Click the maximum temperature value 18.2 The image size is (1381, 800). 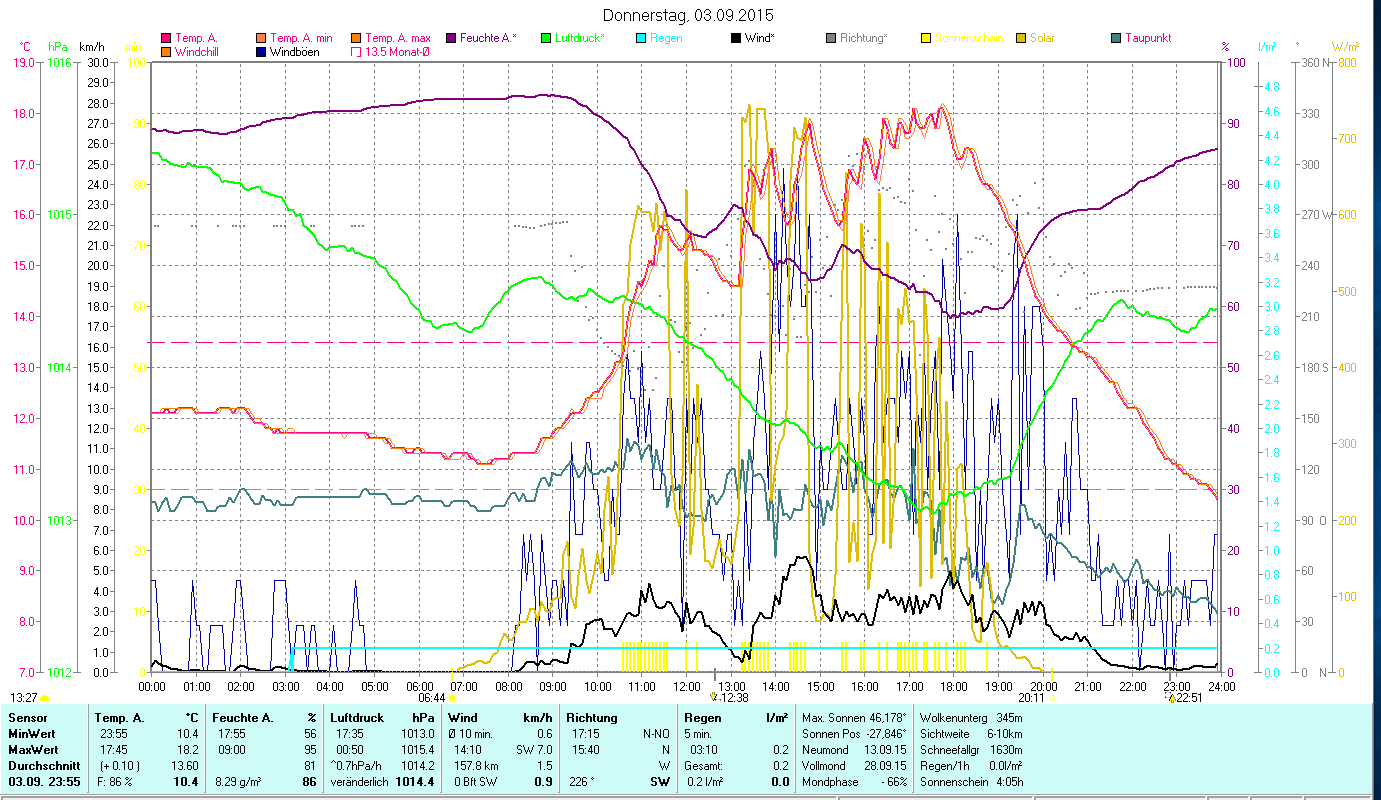(187, 749)
